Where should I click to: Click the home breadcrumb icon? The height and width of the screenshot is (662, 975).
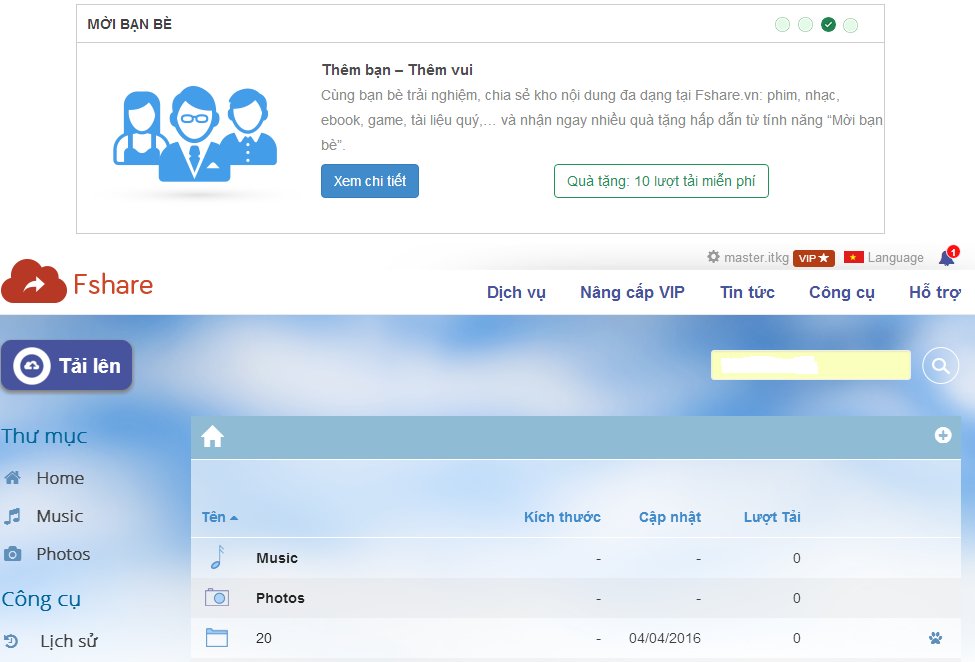click(212, 436)
